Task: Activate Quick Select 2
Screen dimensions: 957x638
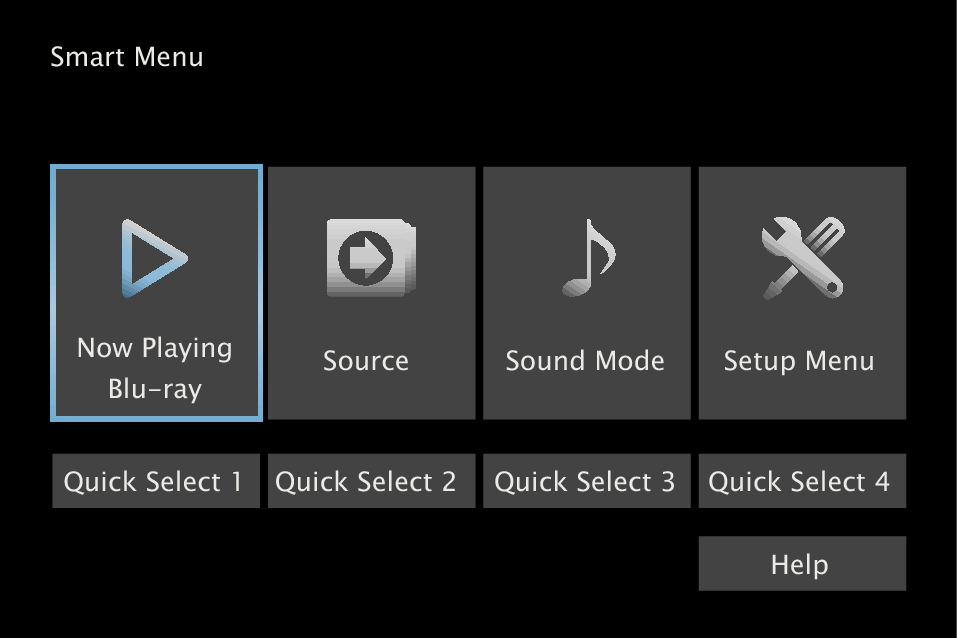Action: (371, 481)
